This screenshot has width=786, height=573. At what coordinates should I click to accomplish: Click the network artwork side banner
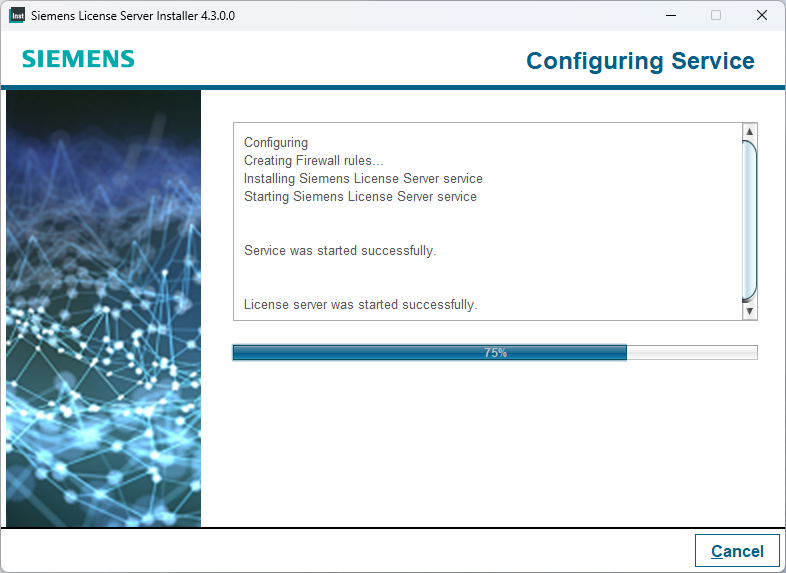coord(103,308)
